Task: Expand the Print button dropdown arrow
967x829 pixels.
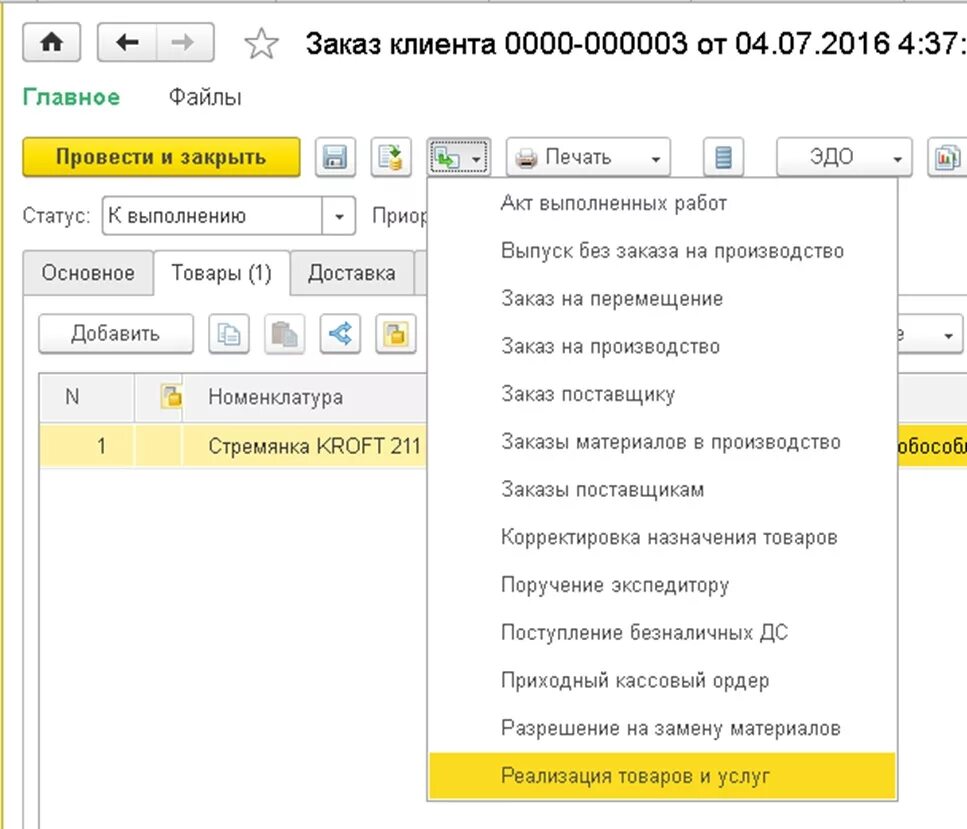Action: 657,157
